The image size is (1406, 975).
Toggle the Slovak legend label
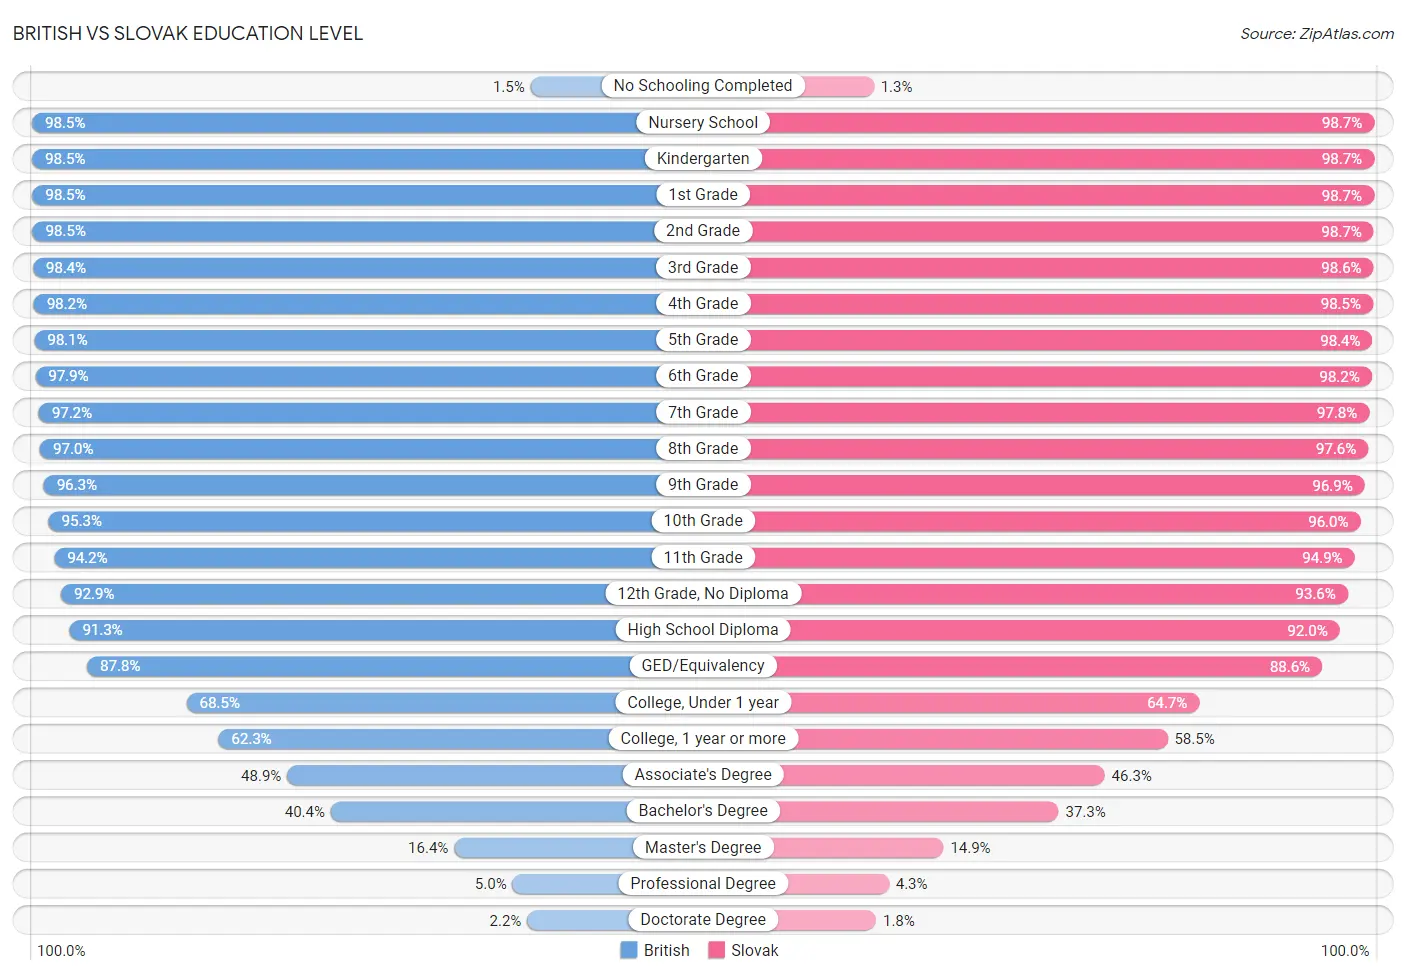(754, 950)
